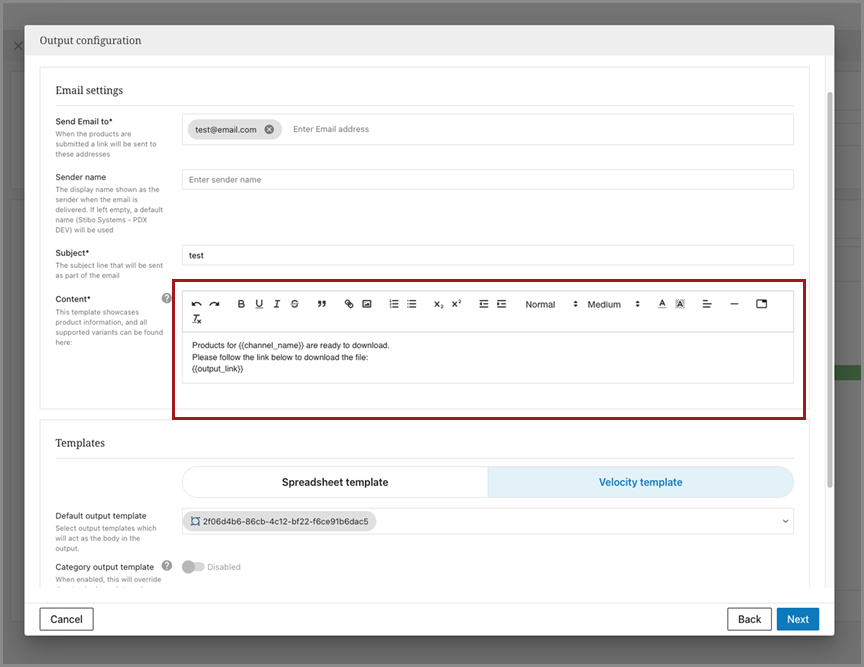The width and height of the screenshot is (864, 667).
Task: Click the undo icon in editor toolbar
Action: click(197, 304)
